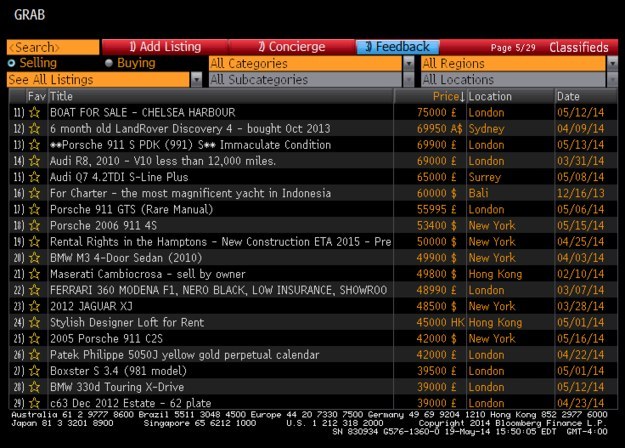The image size is (625, 448).
Task: Star the Audi R8, 2010 listing
Action: tap(35, 161)
